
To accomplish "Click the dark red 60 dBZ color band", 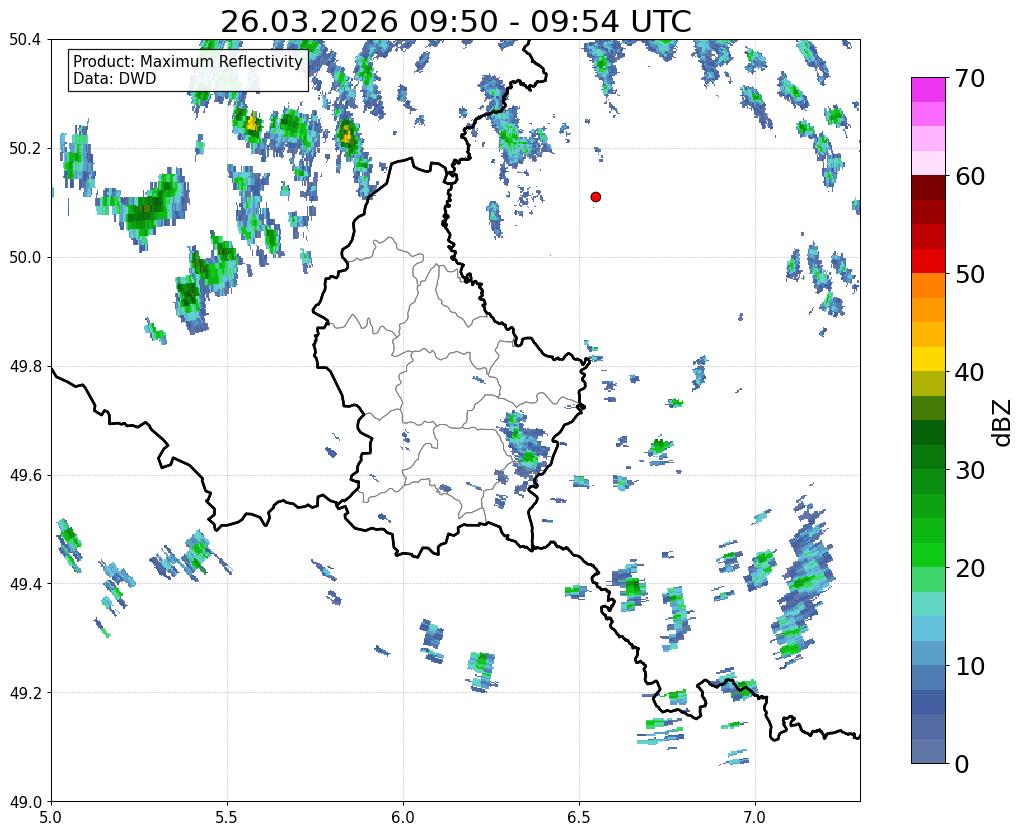I will coord(928,187).
